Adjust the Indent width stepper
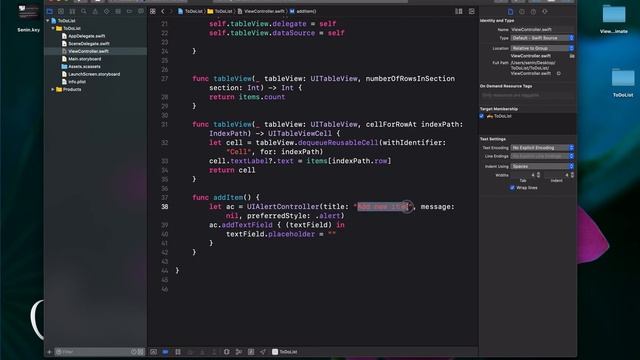The image size is (640, 360). tap(572, 175)
